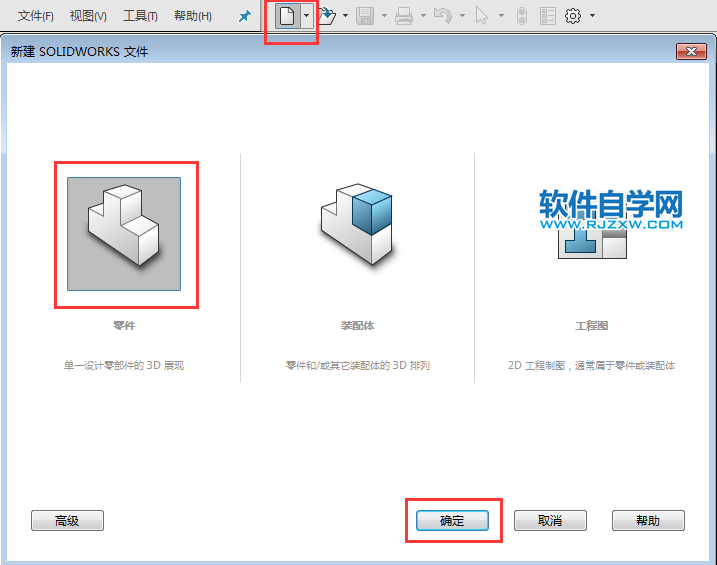Viewport: 717px width, 565px height.
Task: Click the 单一设计零部件的 3D 展现 description
Action: click(x=124, y=365)
